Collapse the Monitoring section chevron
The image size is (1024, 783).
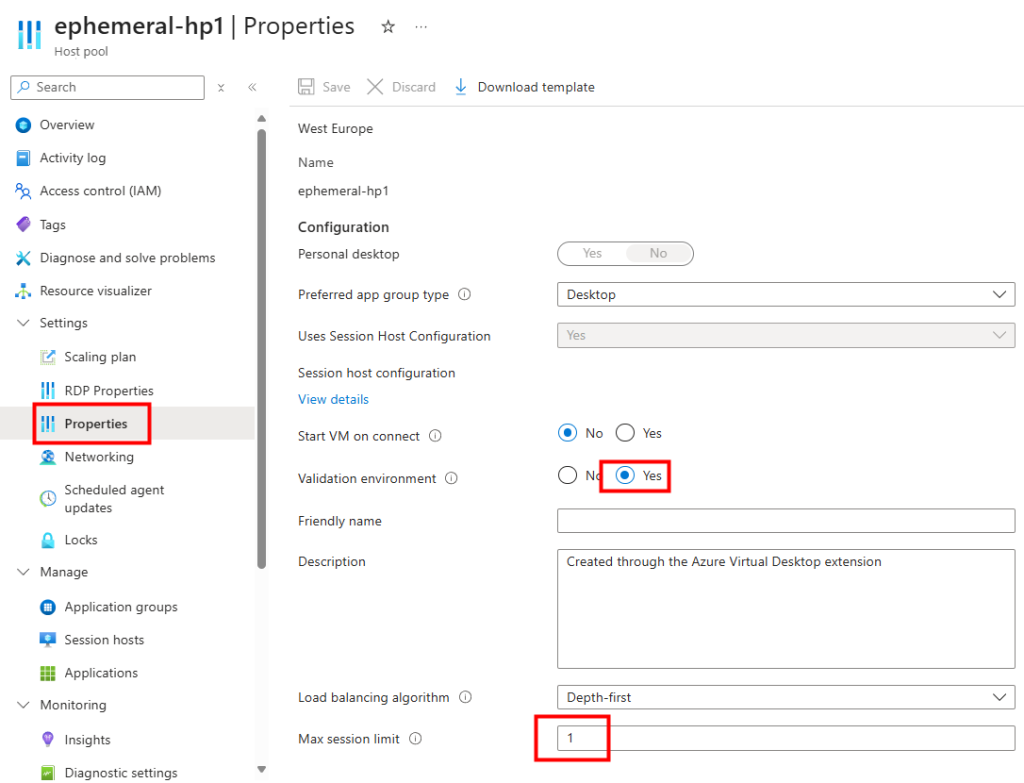[x=24, y=705]
